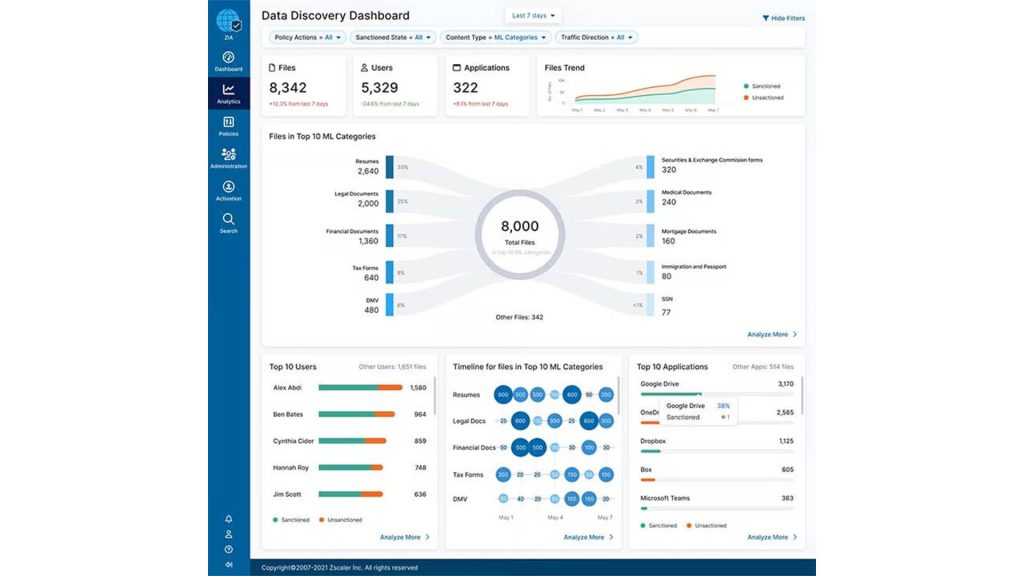1024x576 pixels.
Task: Click Analyze More in Top 10 Users
Action: coord(405,537)
